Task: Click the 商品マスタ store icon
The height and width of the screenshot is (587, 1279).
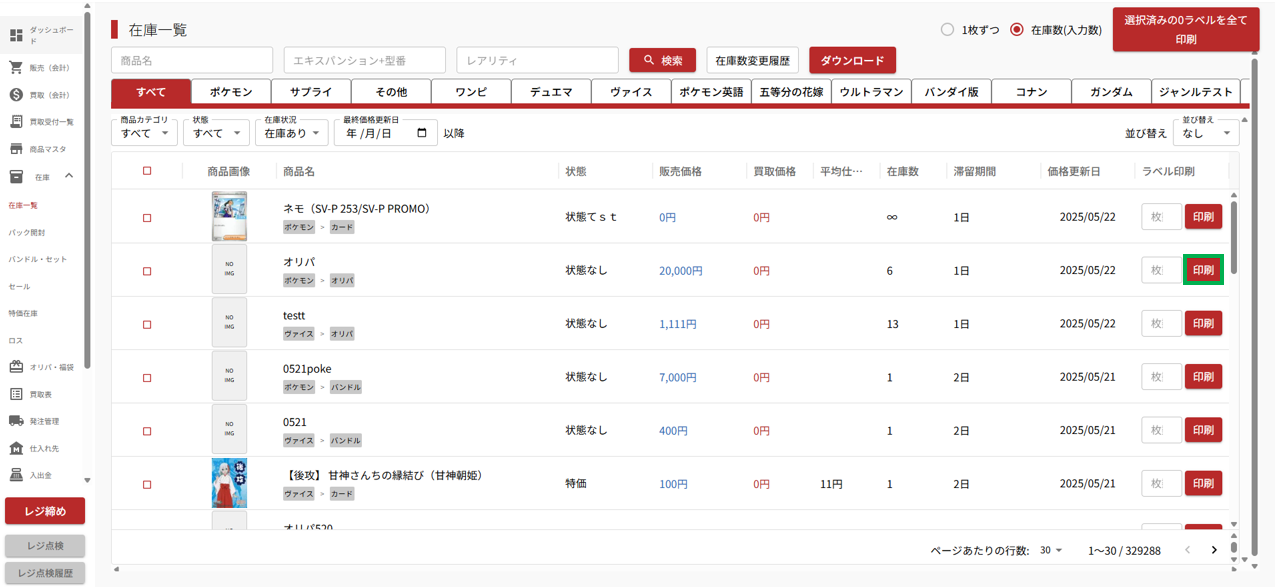Action: 16,149
